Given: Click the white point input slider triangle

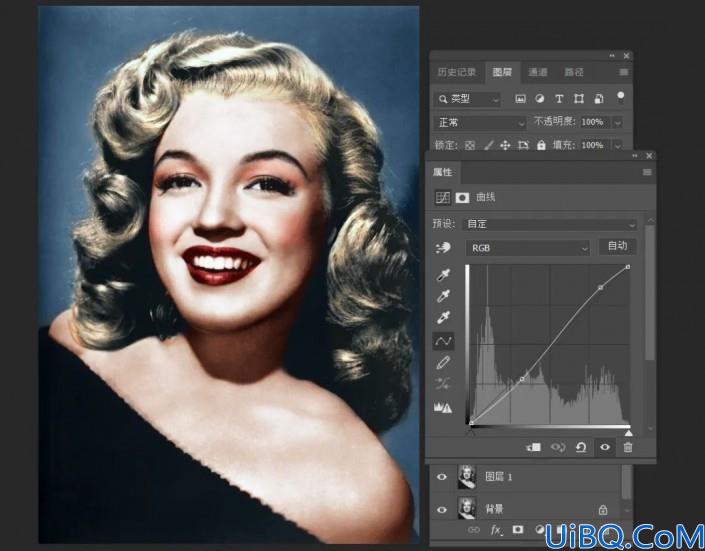Looking at the screenshot, I should 629,433.
